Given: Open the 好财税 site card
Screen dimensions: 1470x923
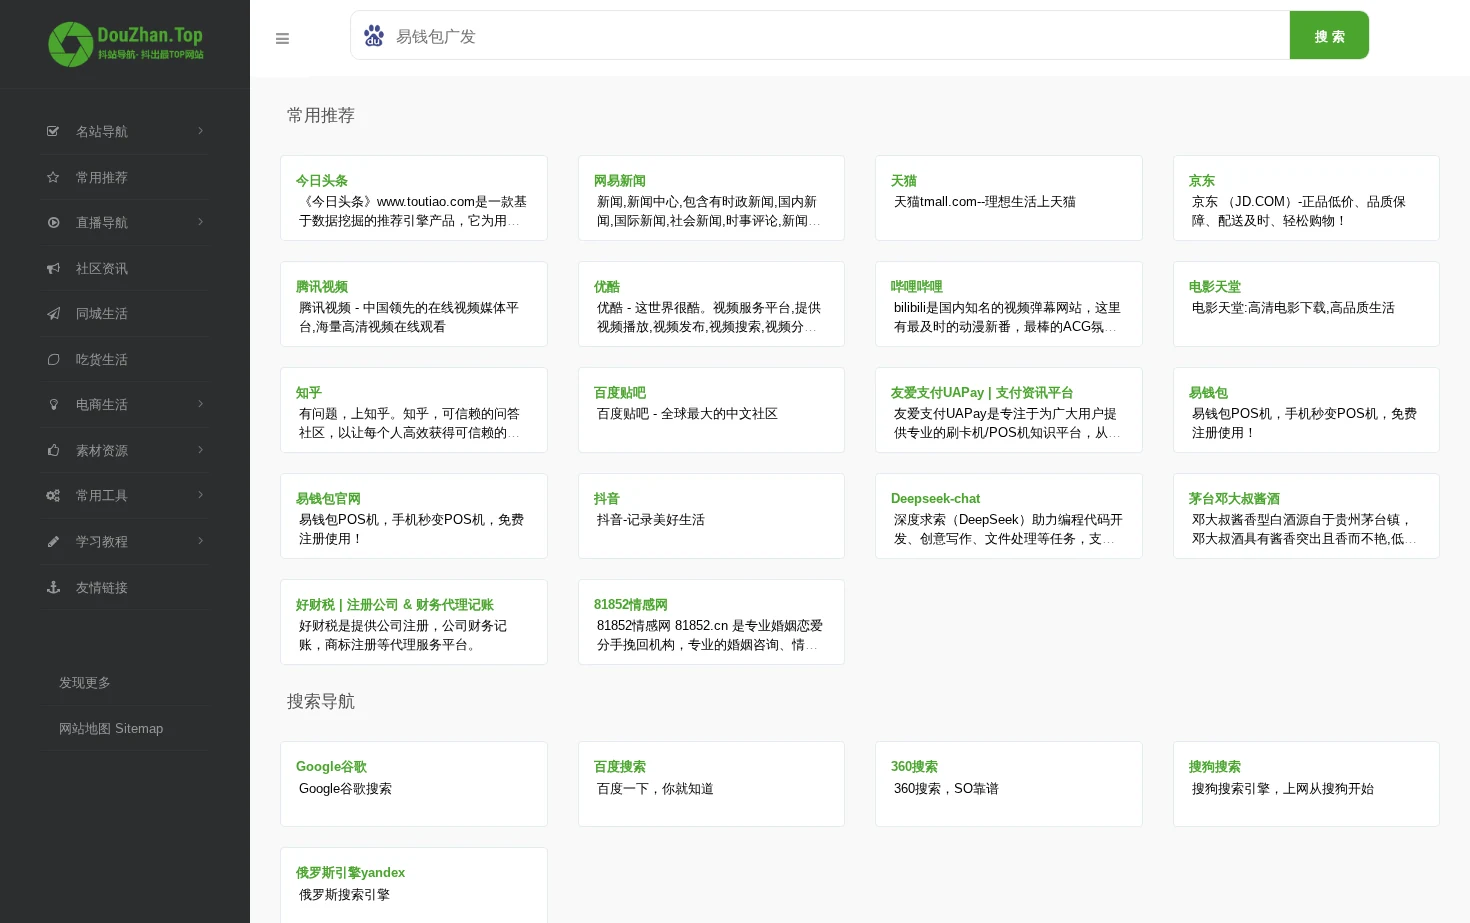Looking at the screenshot, I should point(414,622).
